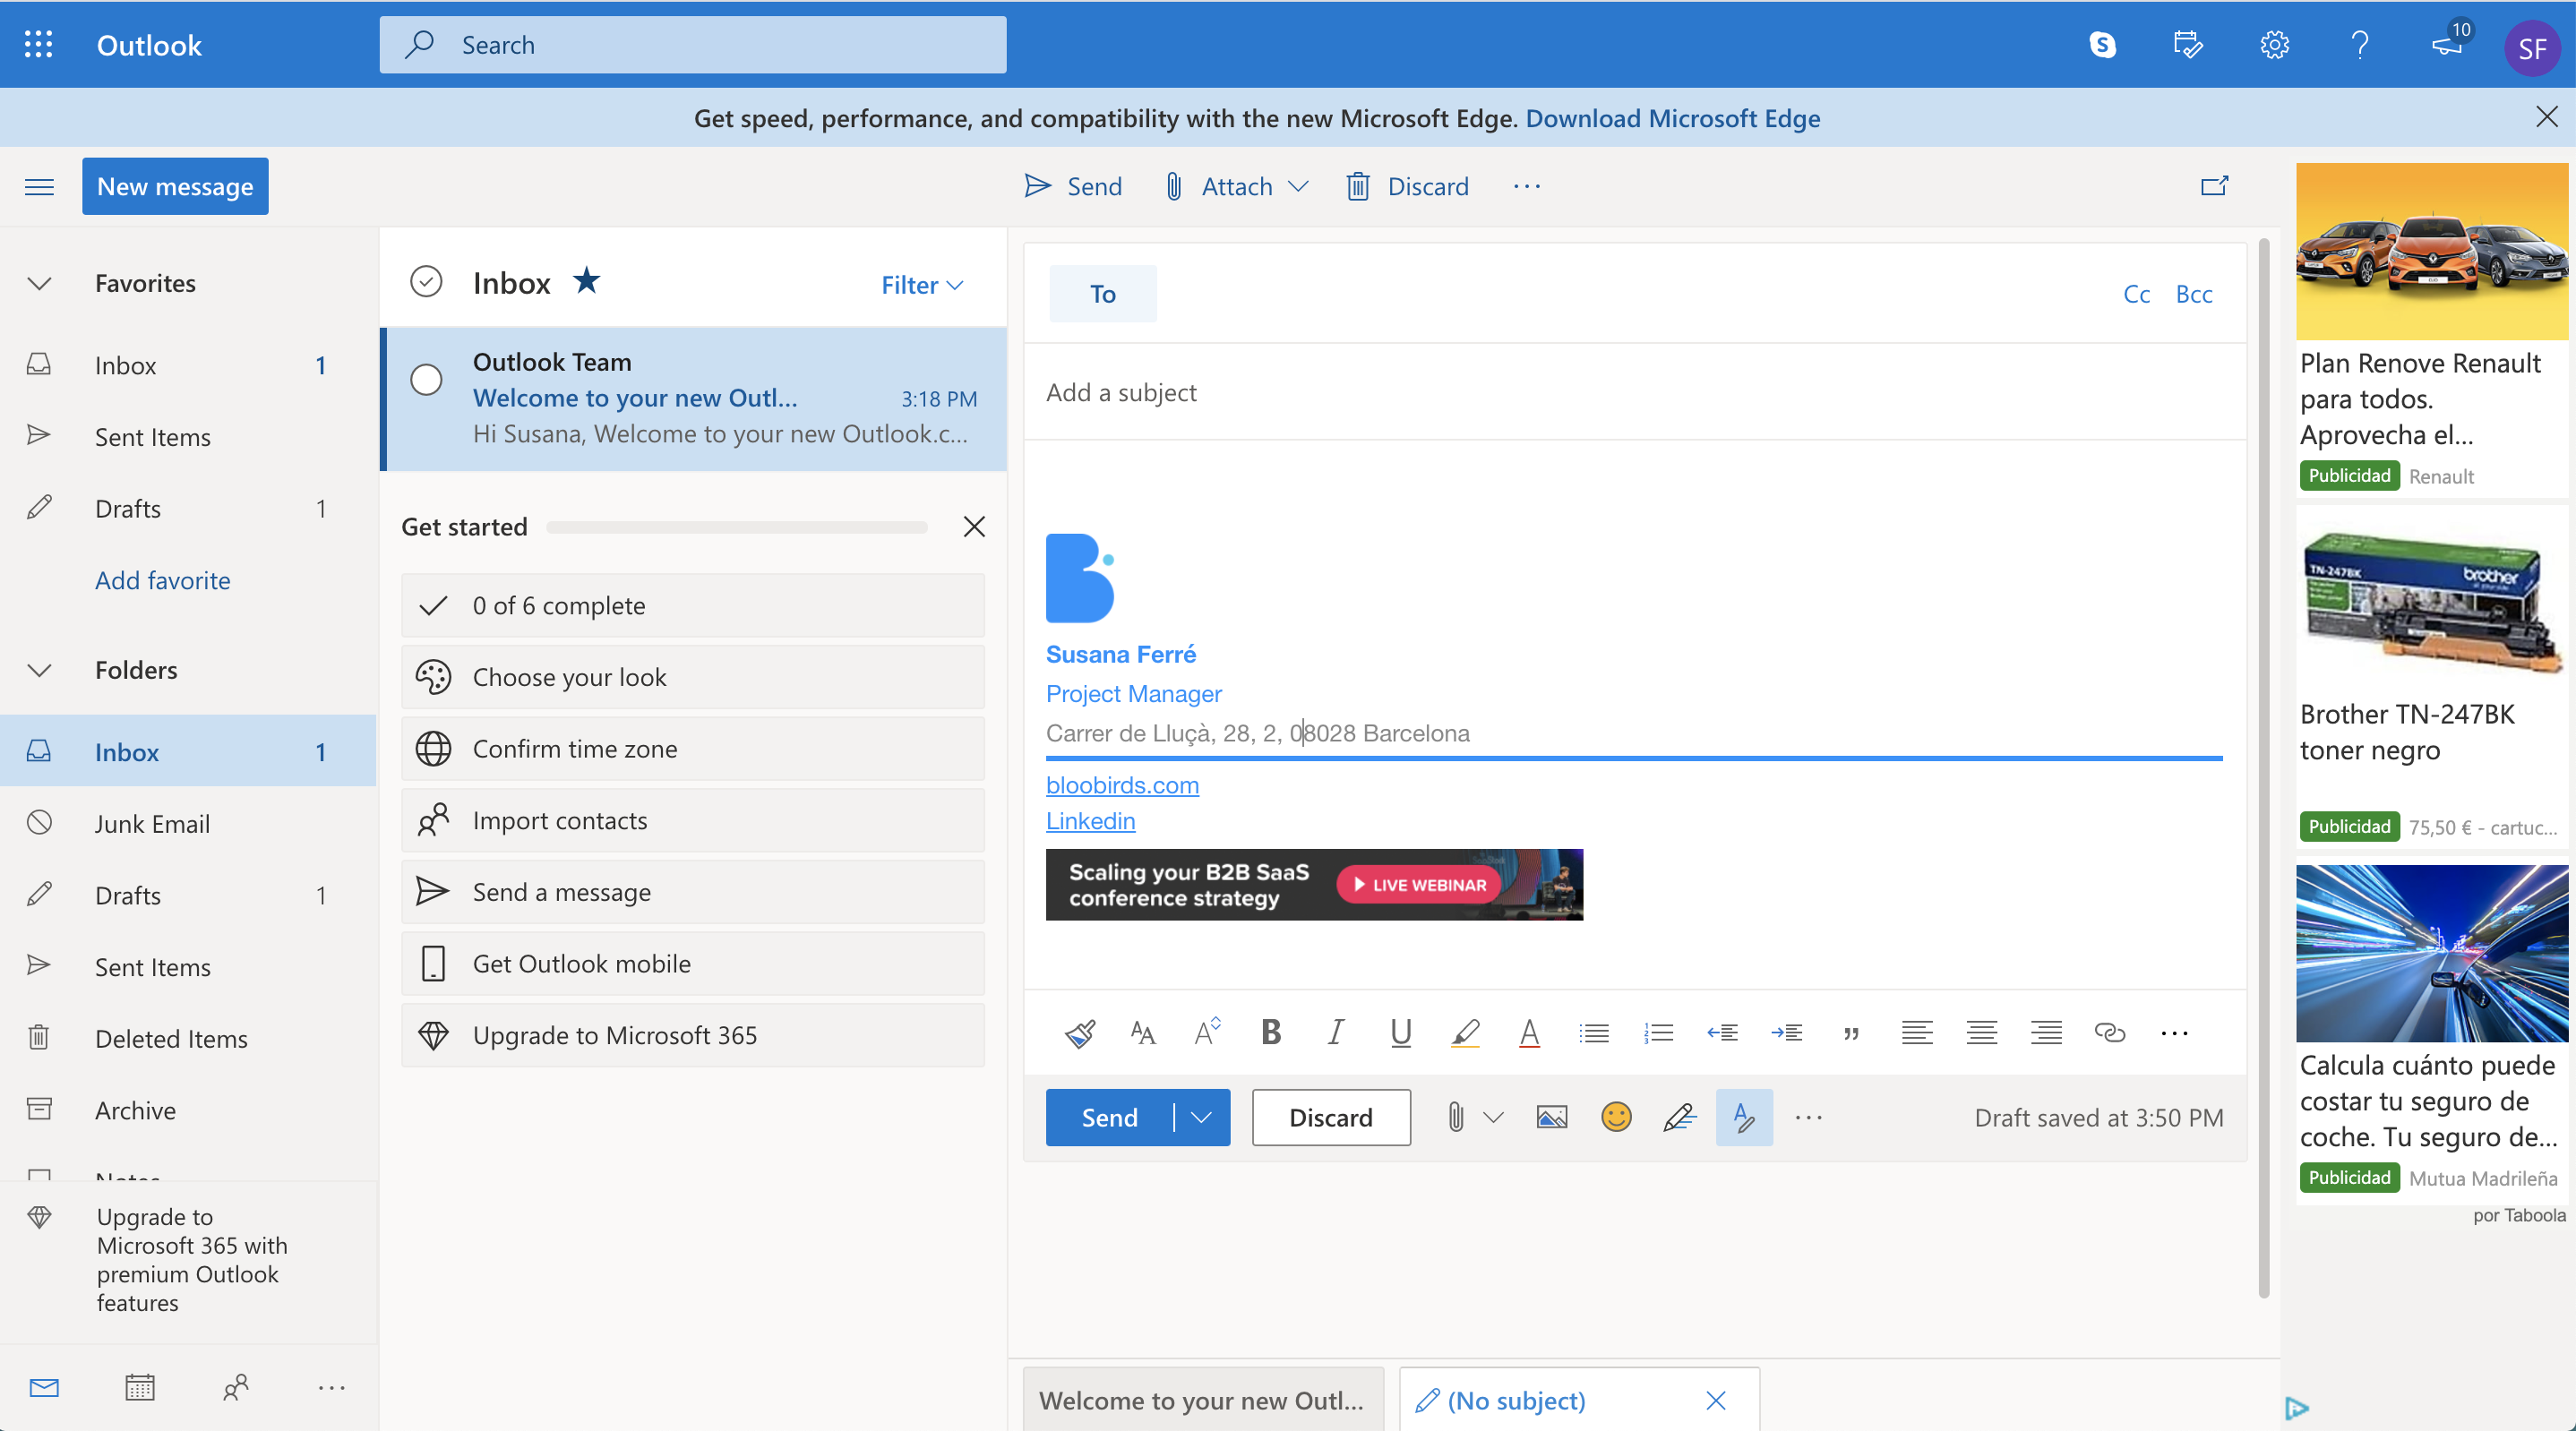This screenshot has width=2576, height=1431.
Task: Open more compose actions ellipsis near Draft saved
Action: [1809, 1117]
